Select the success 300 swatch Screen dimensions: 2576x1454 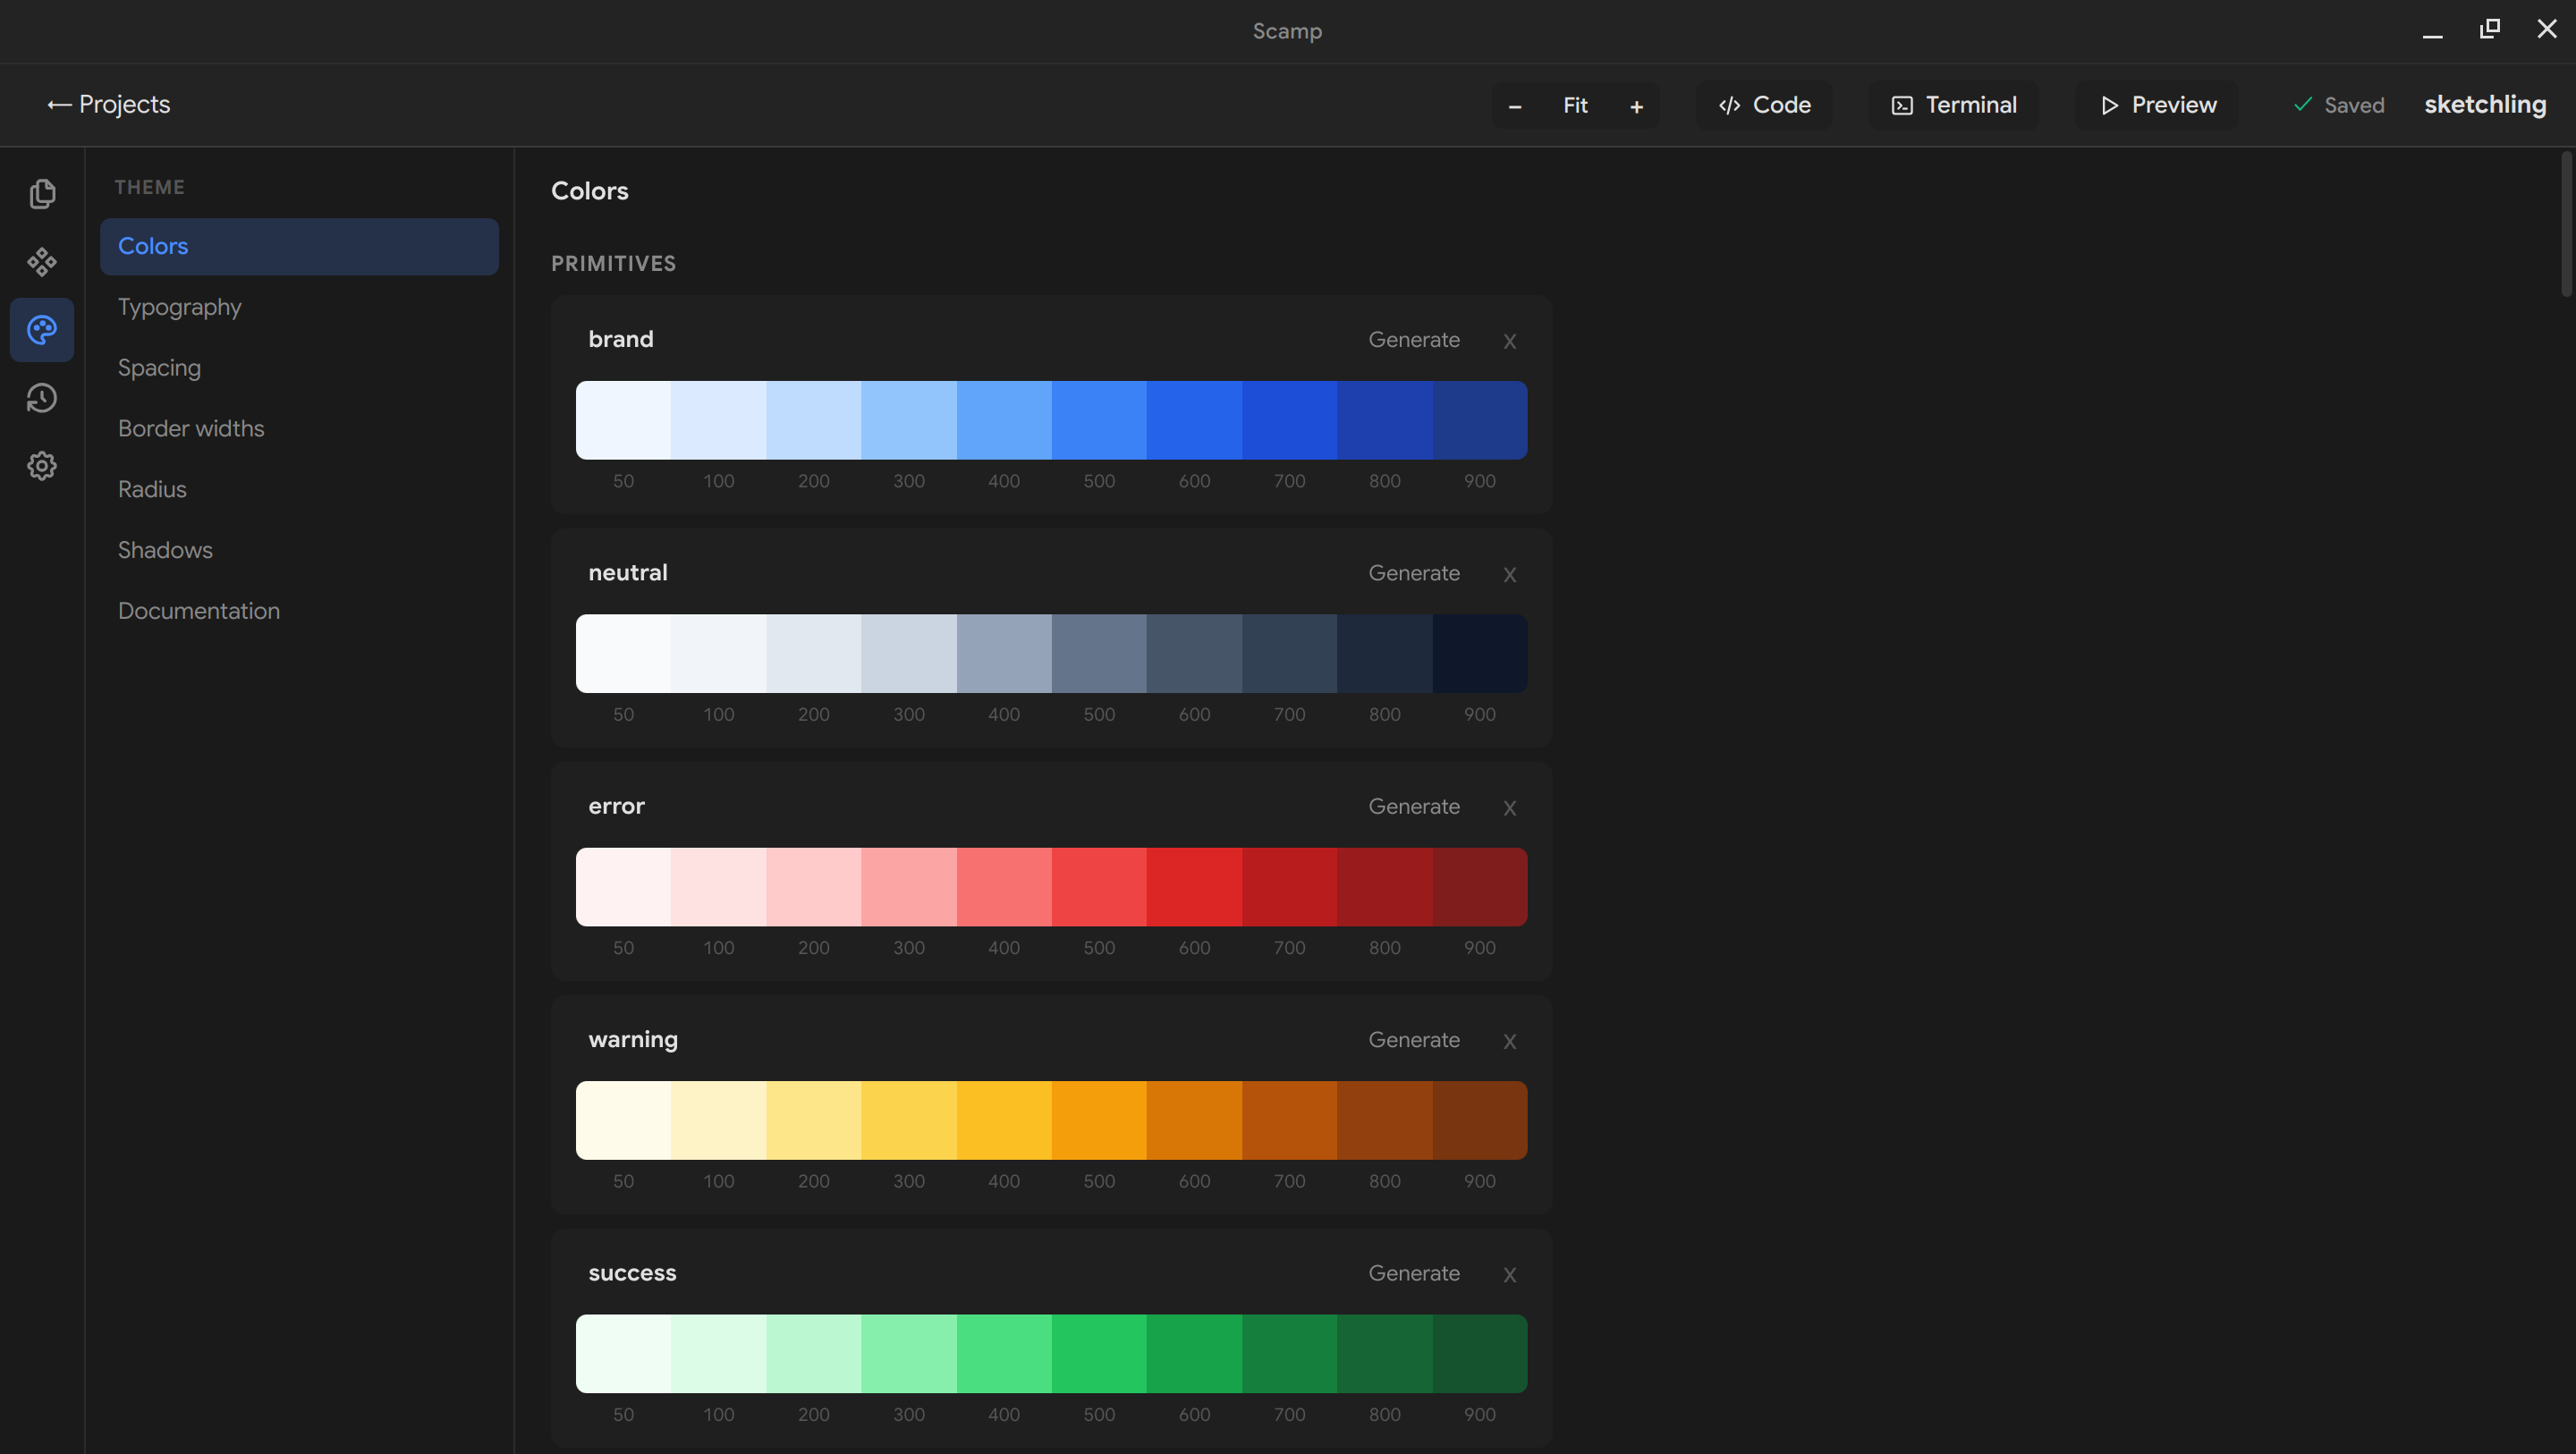click(909, 1353)
